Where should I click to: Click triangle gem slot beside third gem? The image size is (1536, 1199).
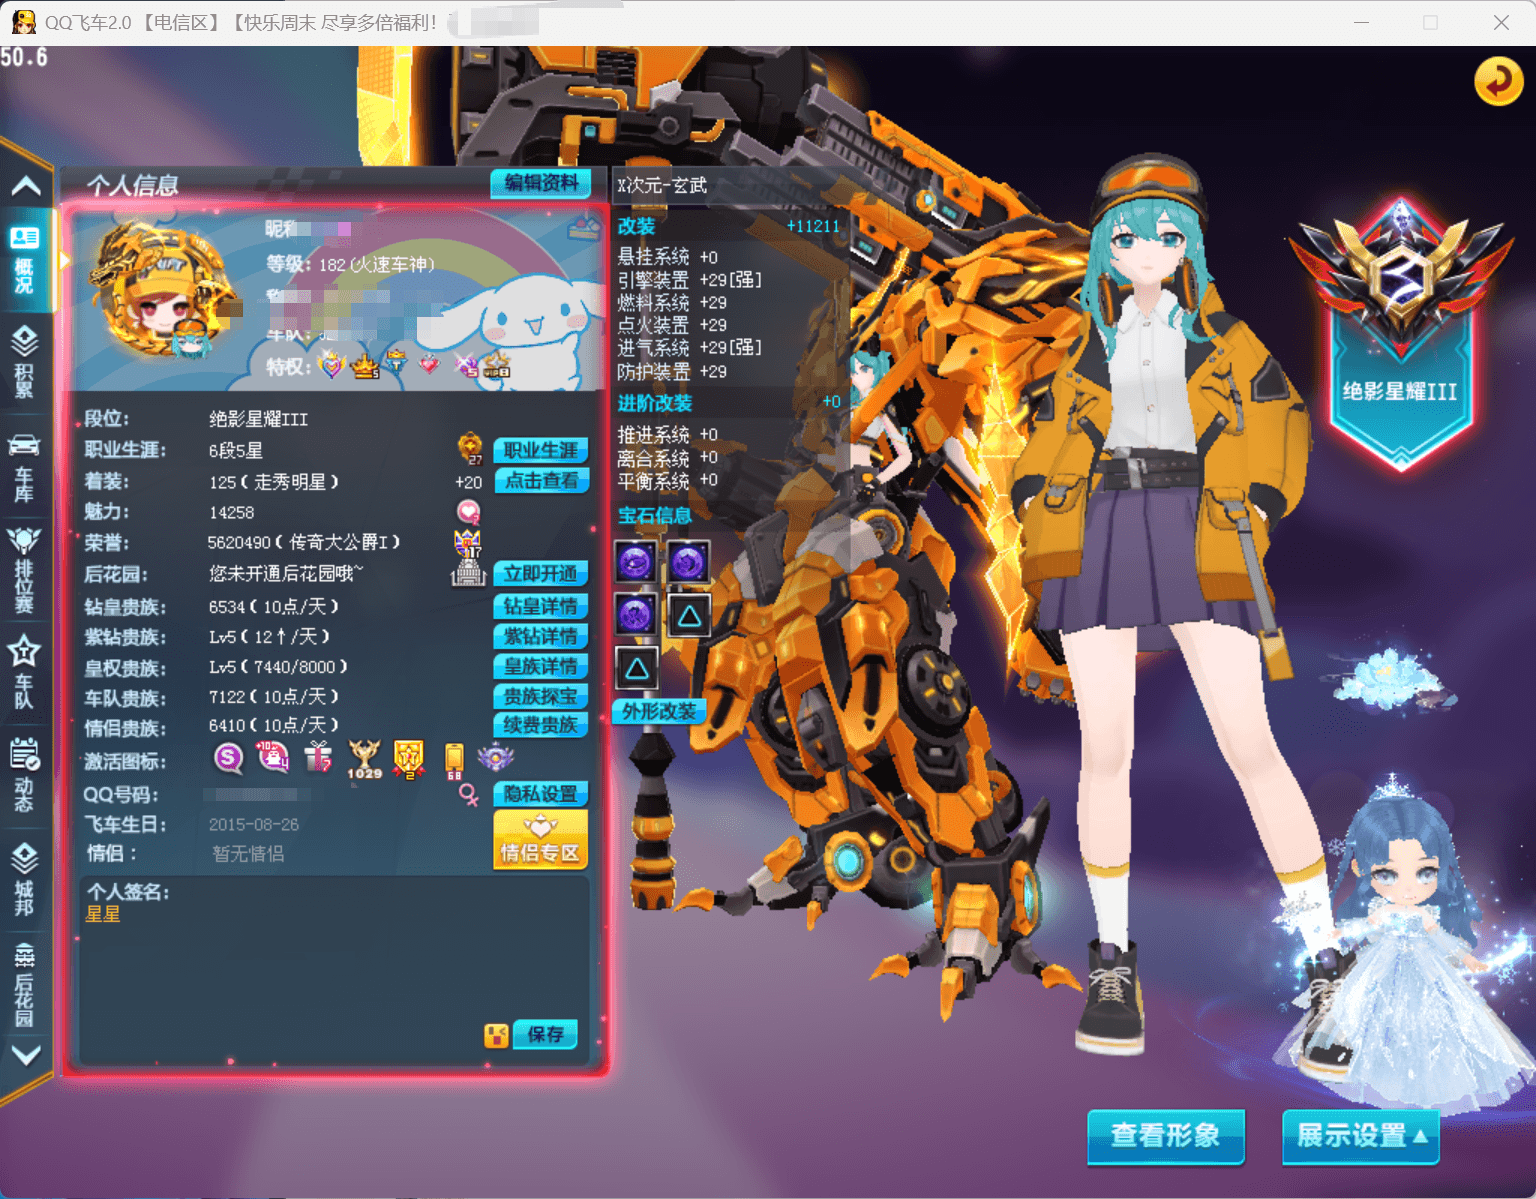(x=689, y=616)
